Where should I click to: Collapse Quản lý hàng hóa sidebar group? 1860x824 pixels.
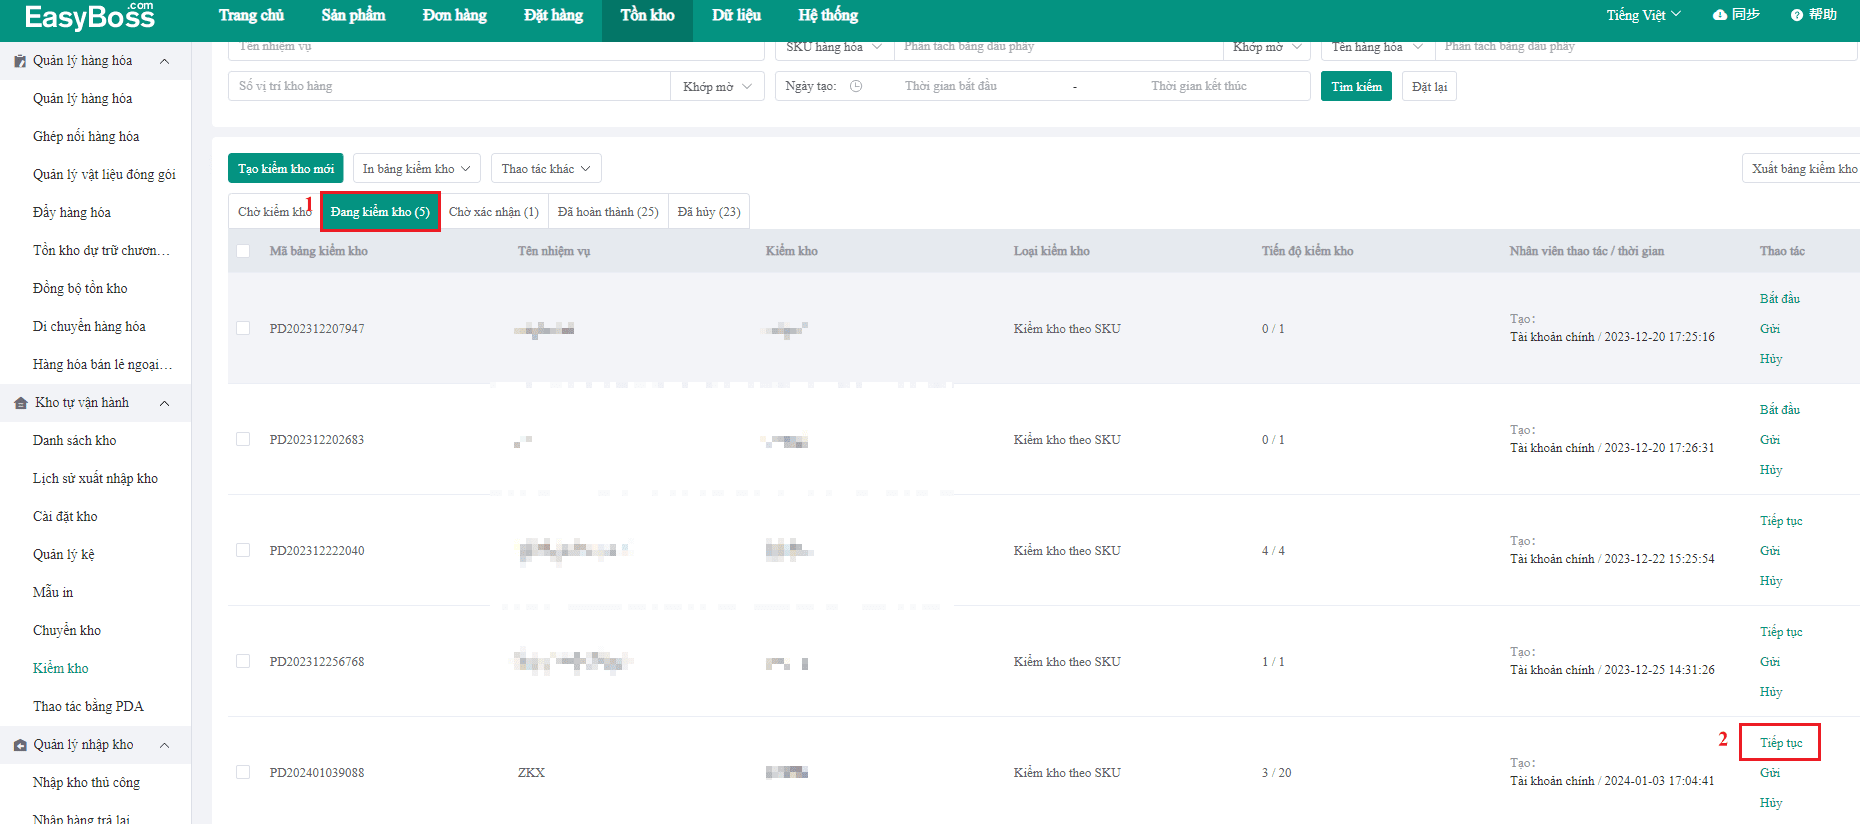(x=165, y=61)
